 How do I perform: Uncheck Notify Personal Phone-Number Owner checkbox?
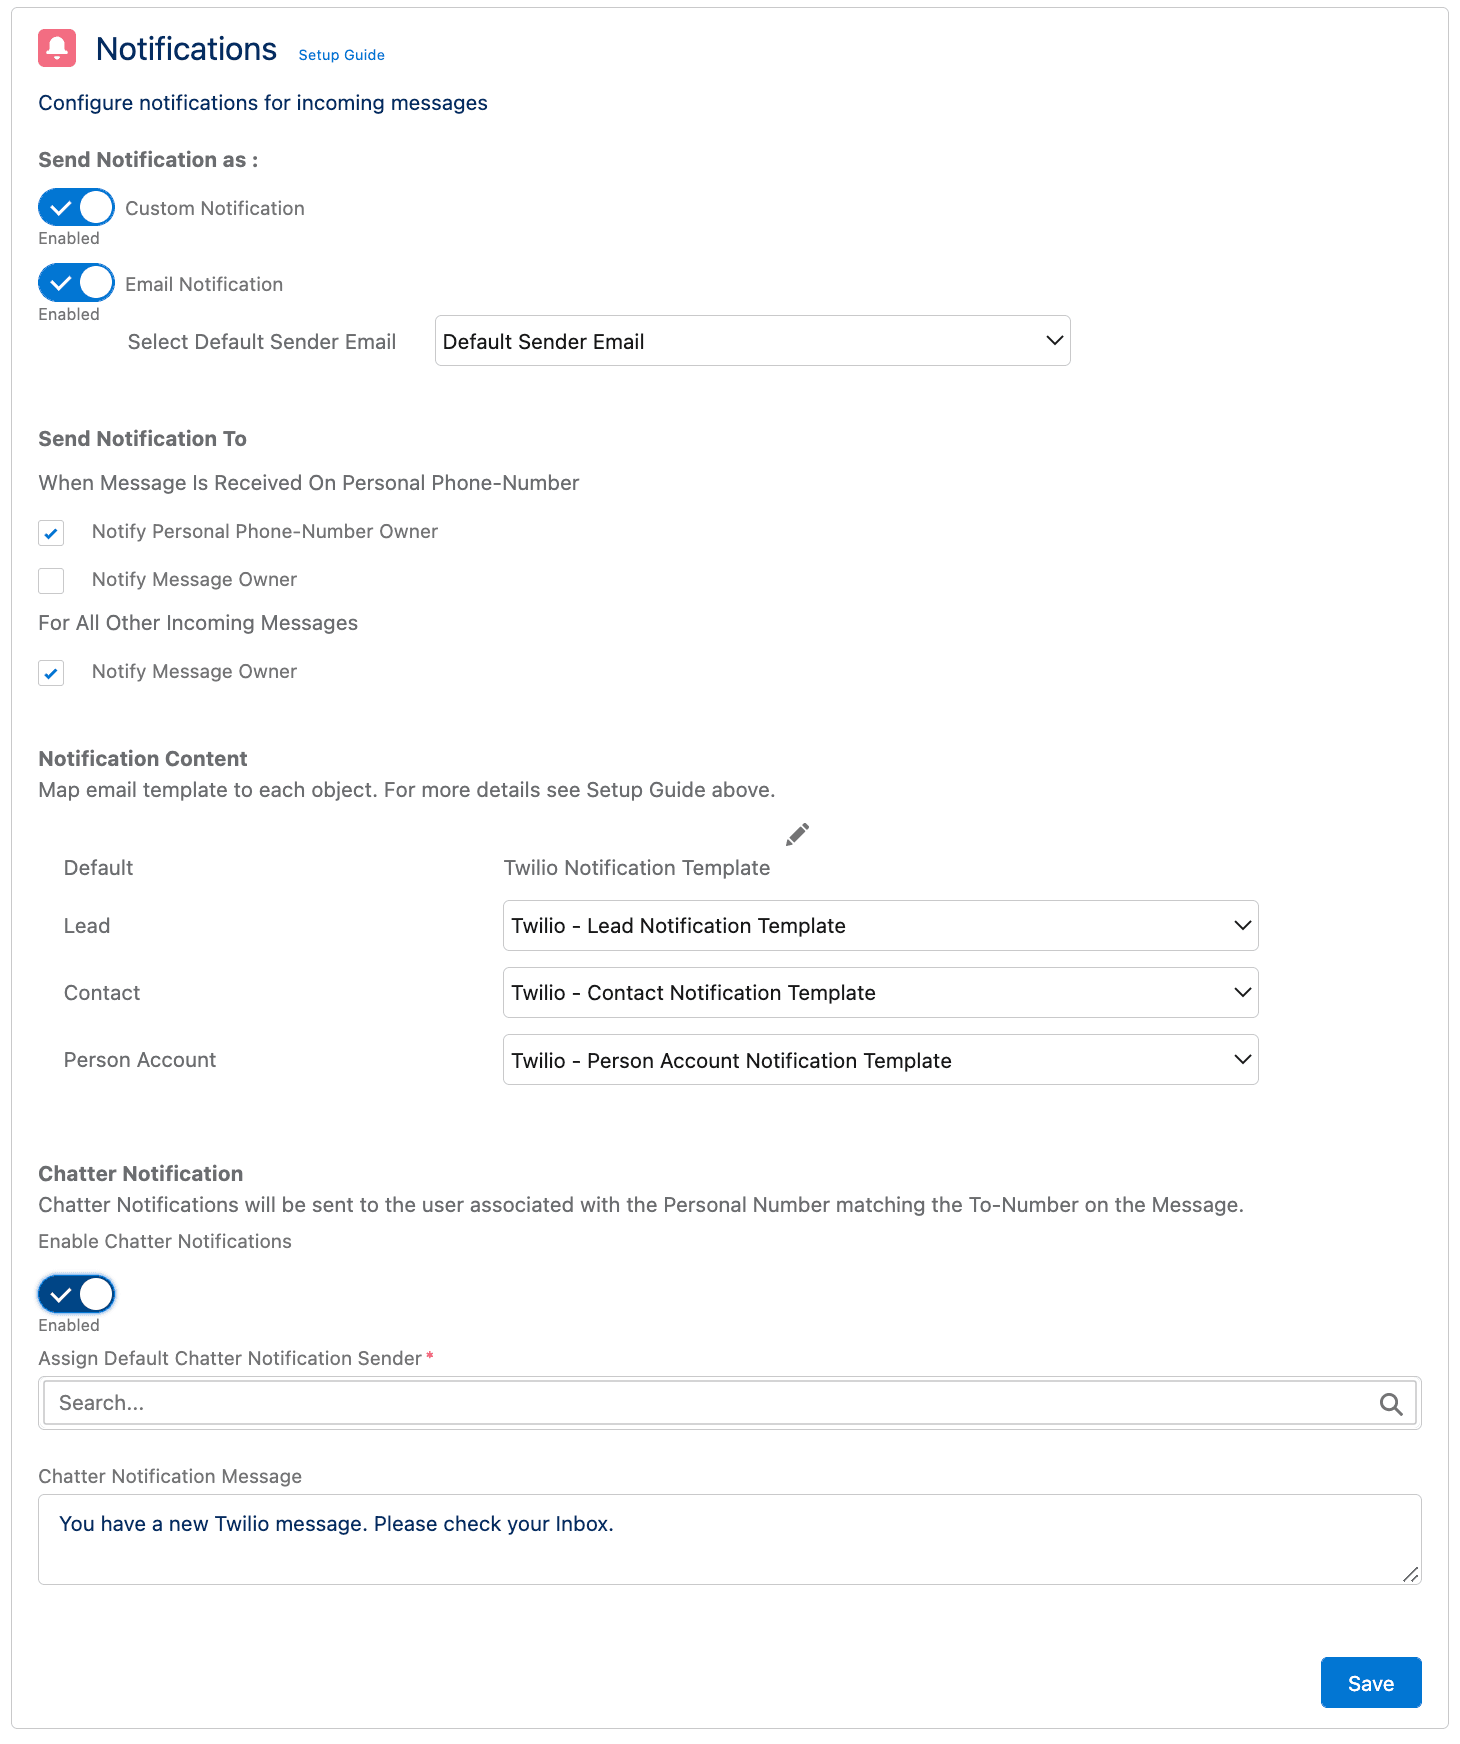pos(51,533)
